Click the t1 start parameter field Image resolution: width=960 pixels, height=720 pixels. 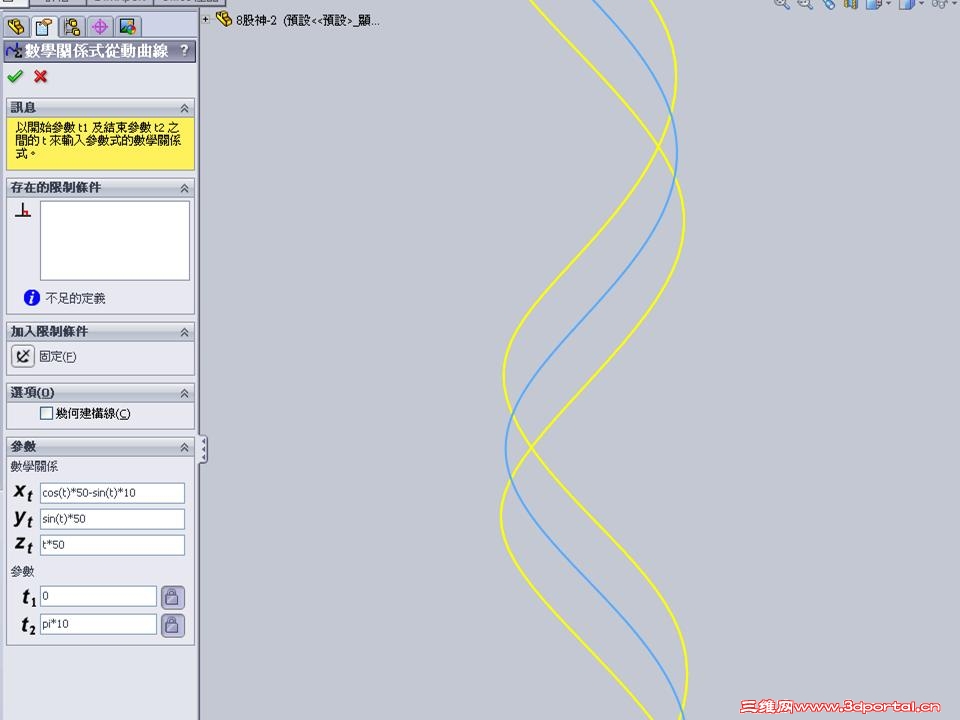click(99, 596)
